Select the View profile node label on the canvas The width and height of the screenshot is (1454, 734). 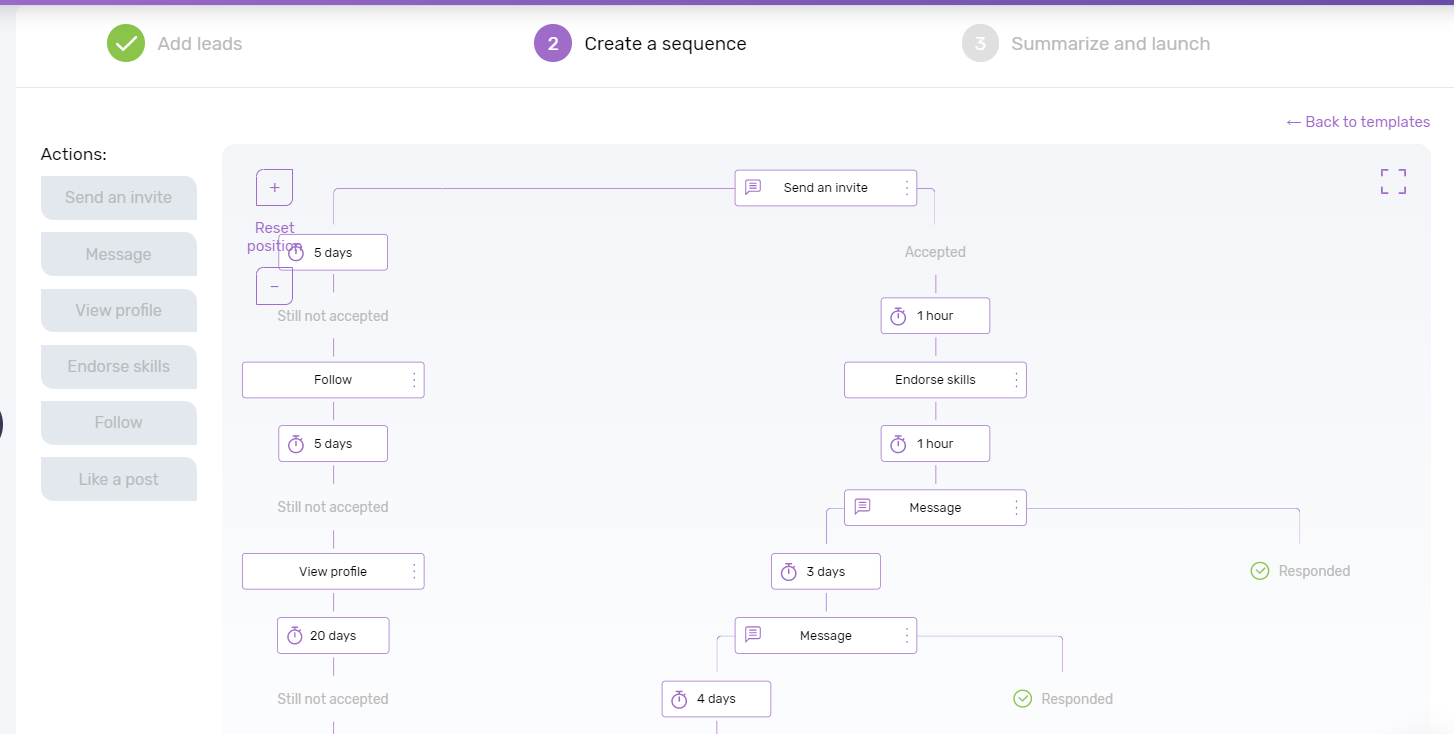click(x=333, y=572)
